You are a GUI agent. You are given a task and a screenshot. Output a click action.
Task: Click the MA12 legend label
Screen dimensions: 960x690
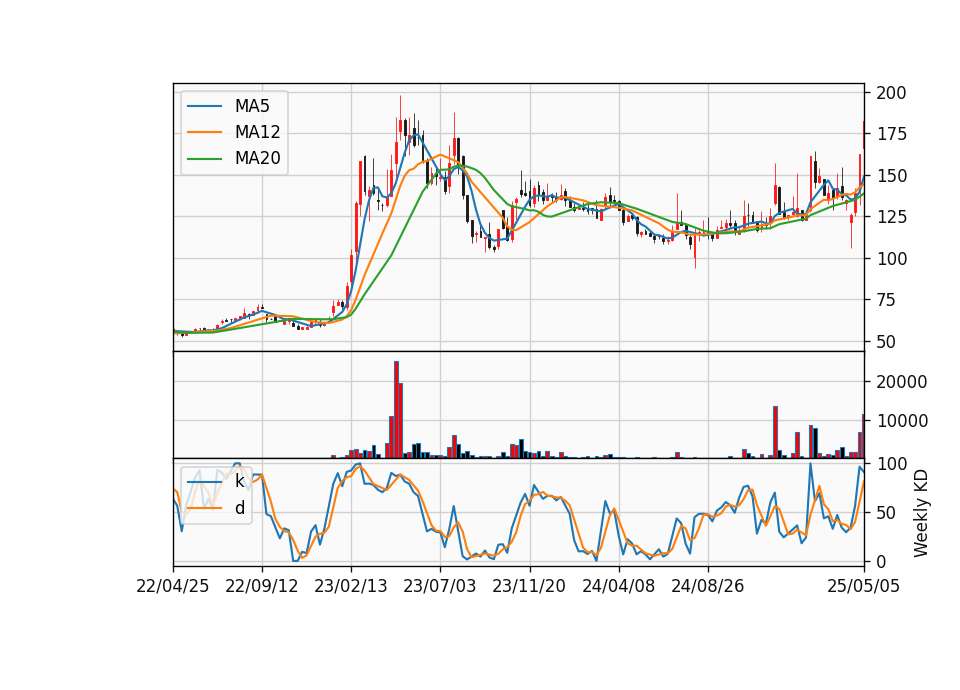(257, 132)
